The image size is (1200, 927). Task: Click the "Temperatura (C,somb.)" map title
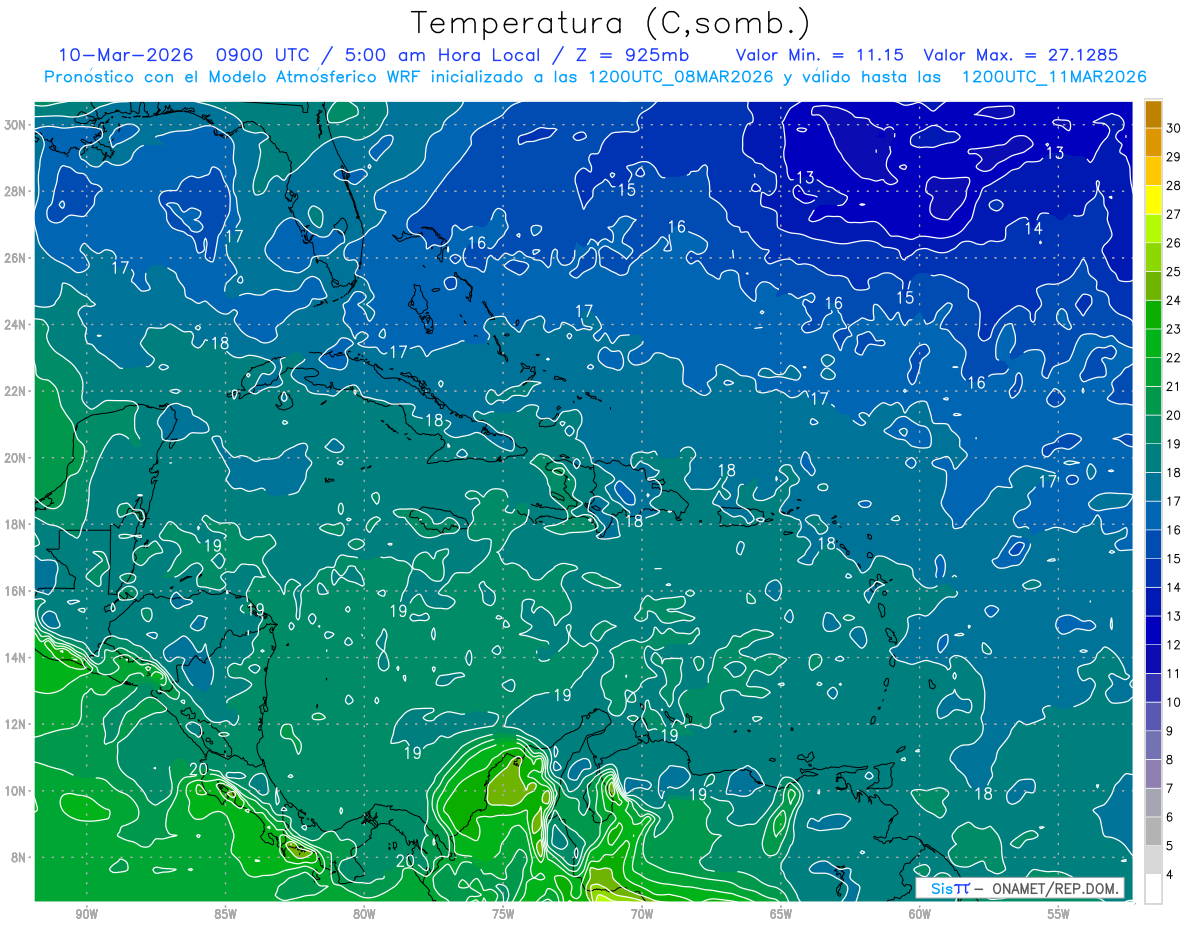click(611, 23)
